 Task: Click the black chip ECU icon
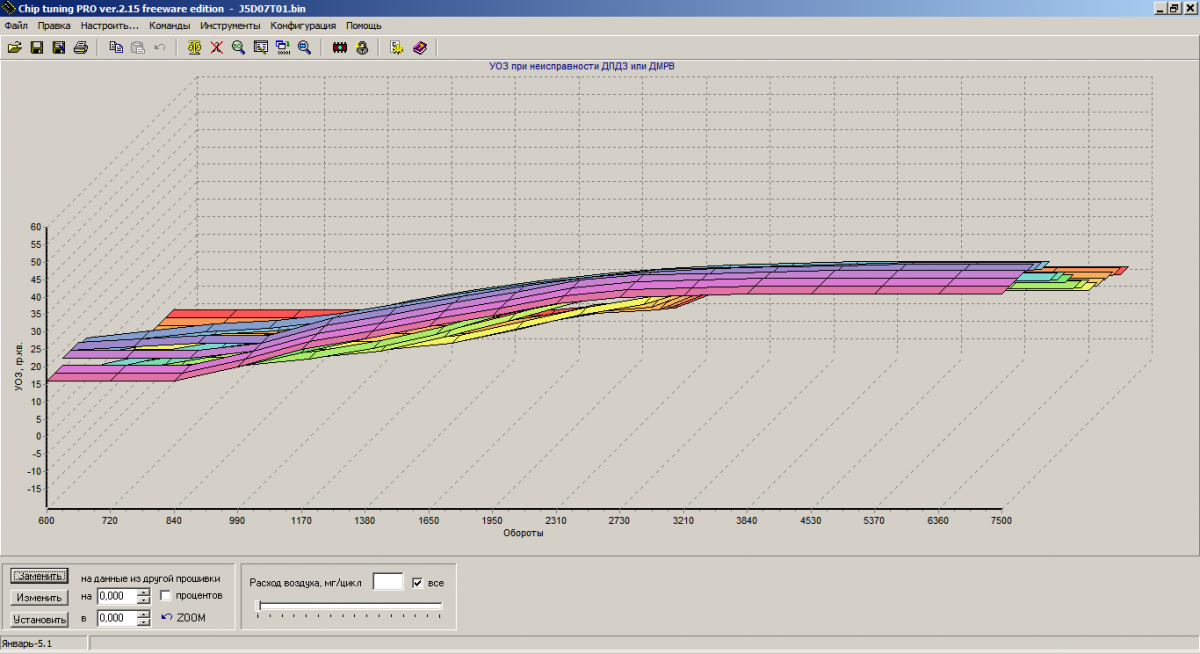click(x=340, y=47)
